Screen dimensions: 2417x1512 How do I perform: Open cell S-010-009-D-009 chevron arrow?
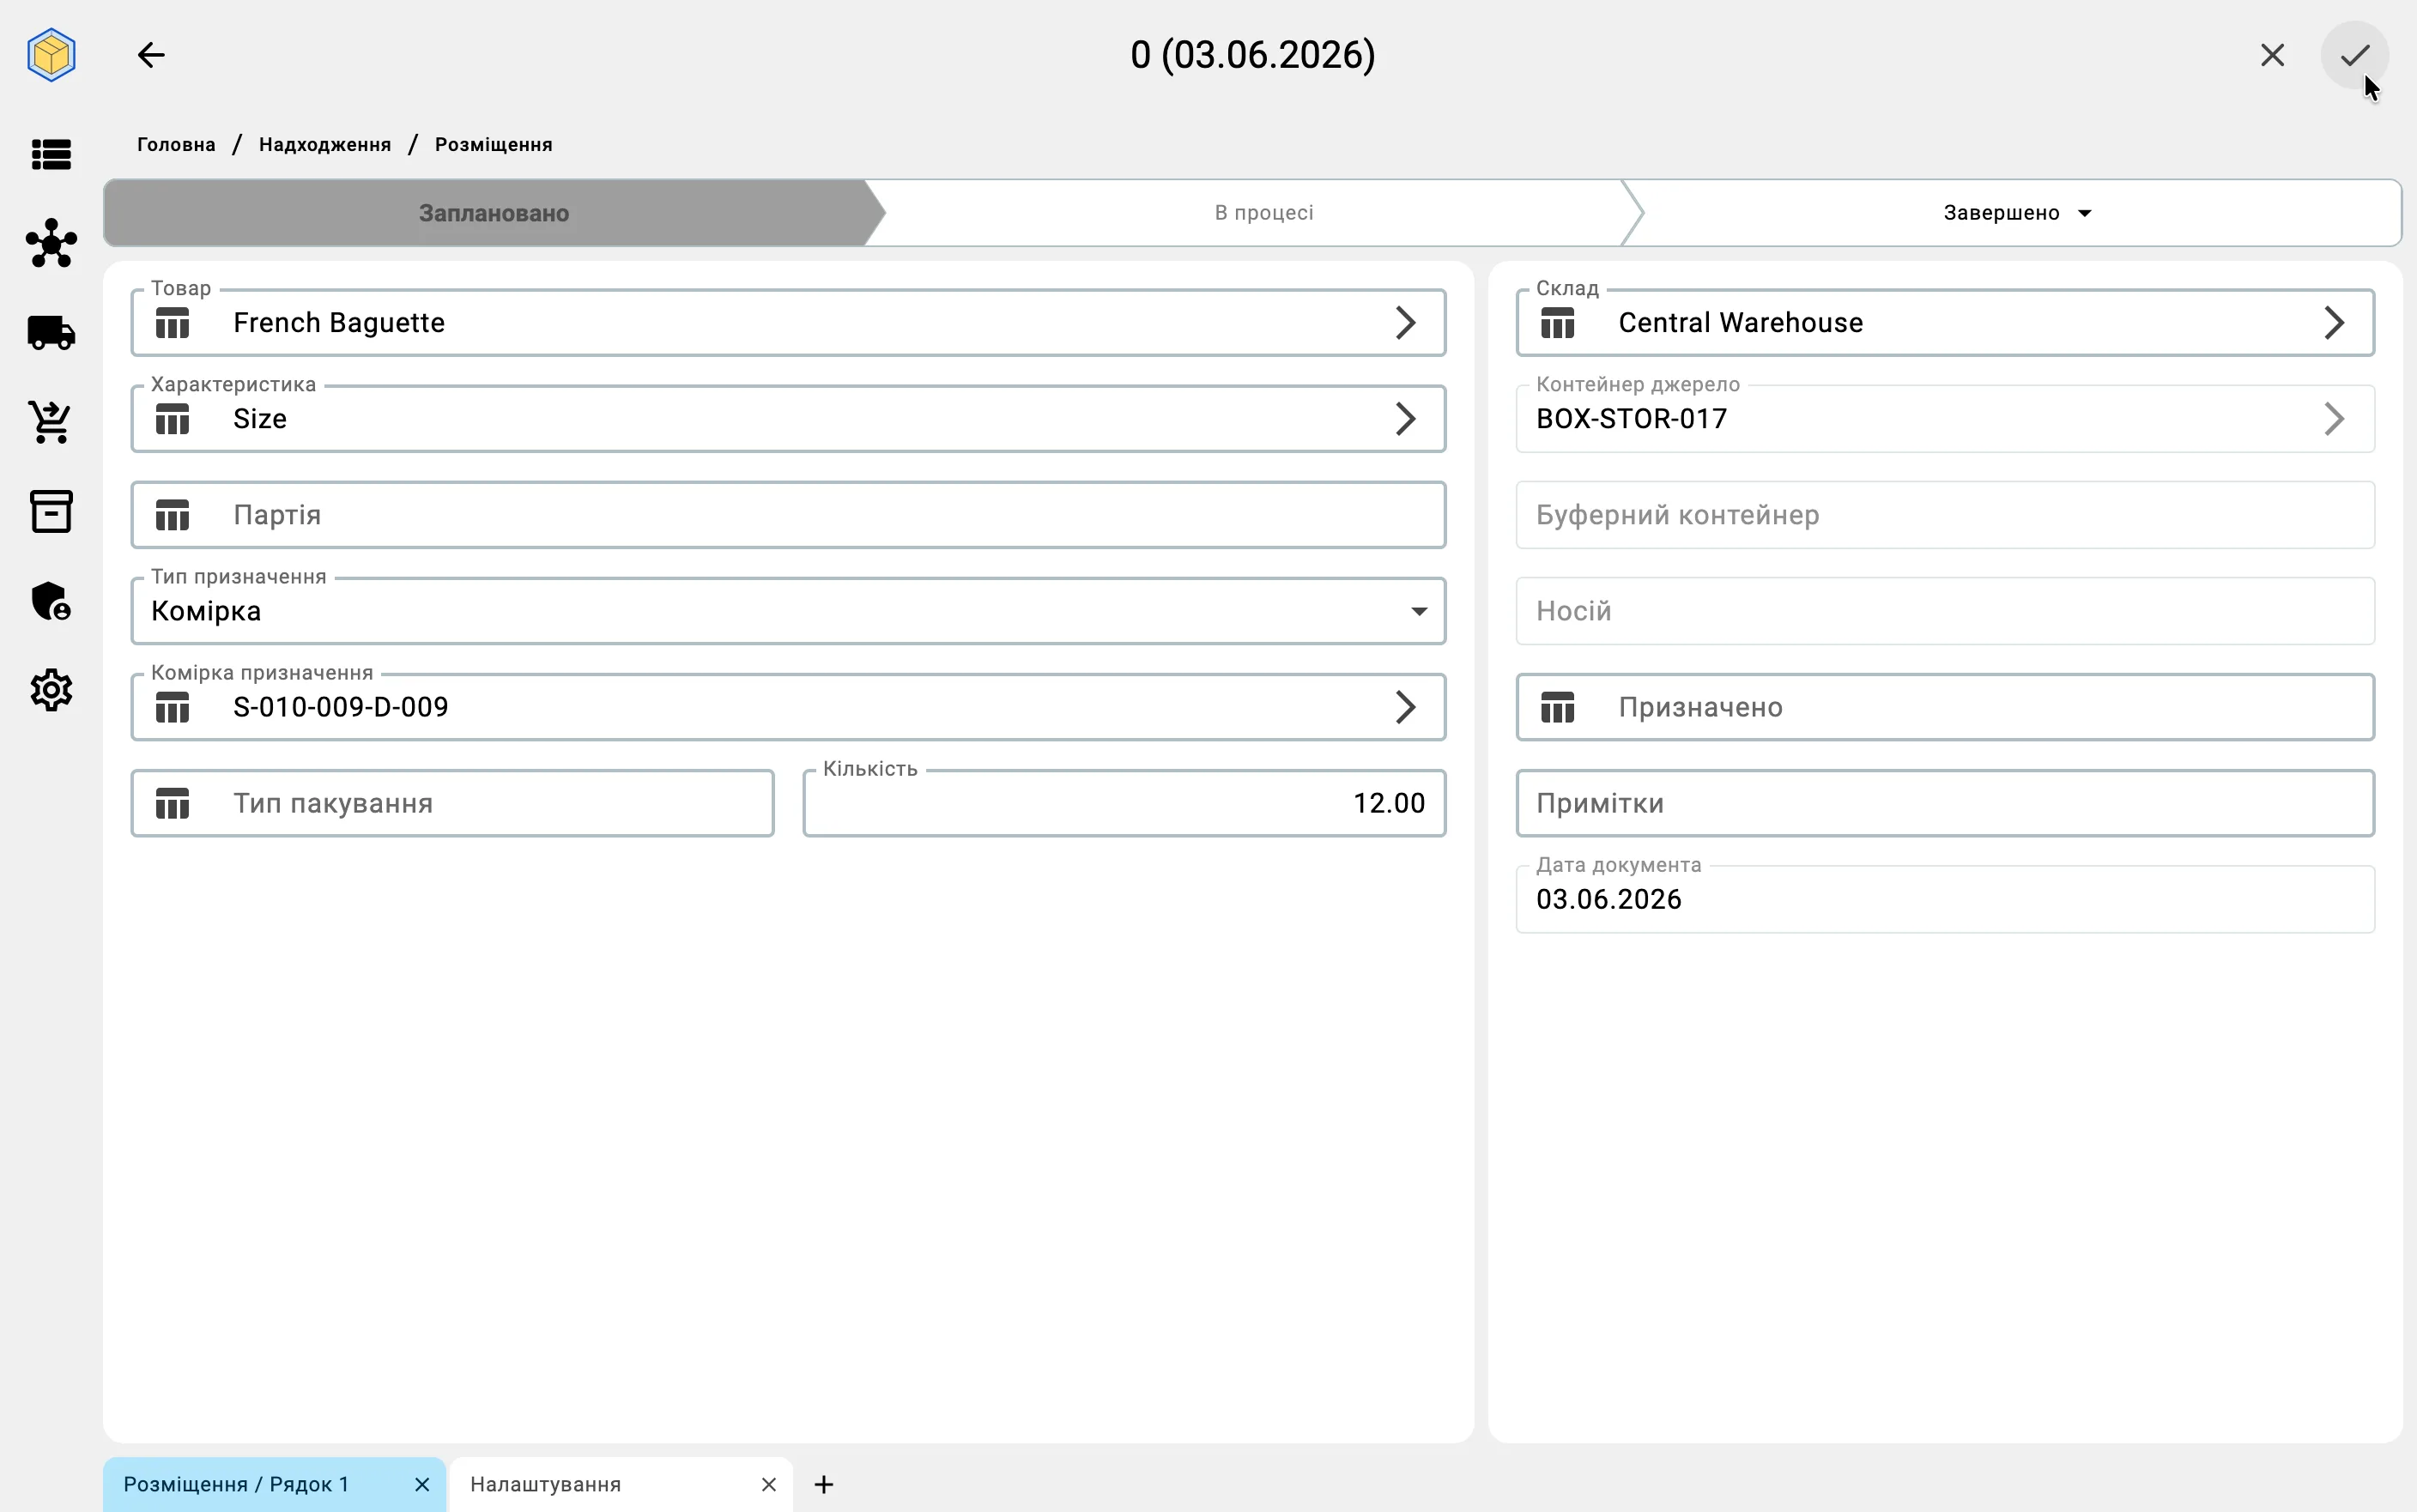pos(1405,707)
